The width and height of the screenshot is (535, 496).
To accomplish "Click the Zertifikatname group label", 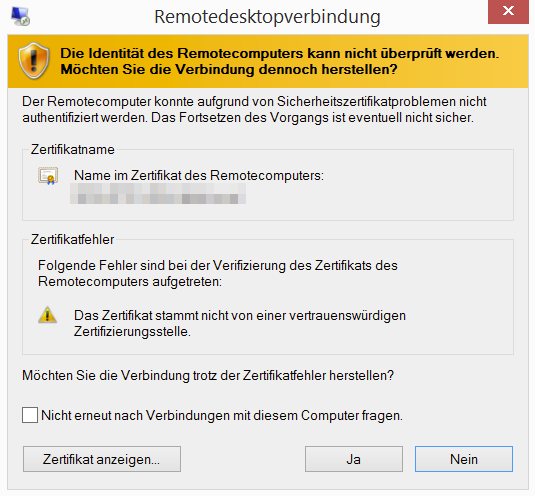I will [73, 149].
